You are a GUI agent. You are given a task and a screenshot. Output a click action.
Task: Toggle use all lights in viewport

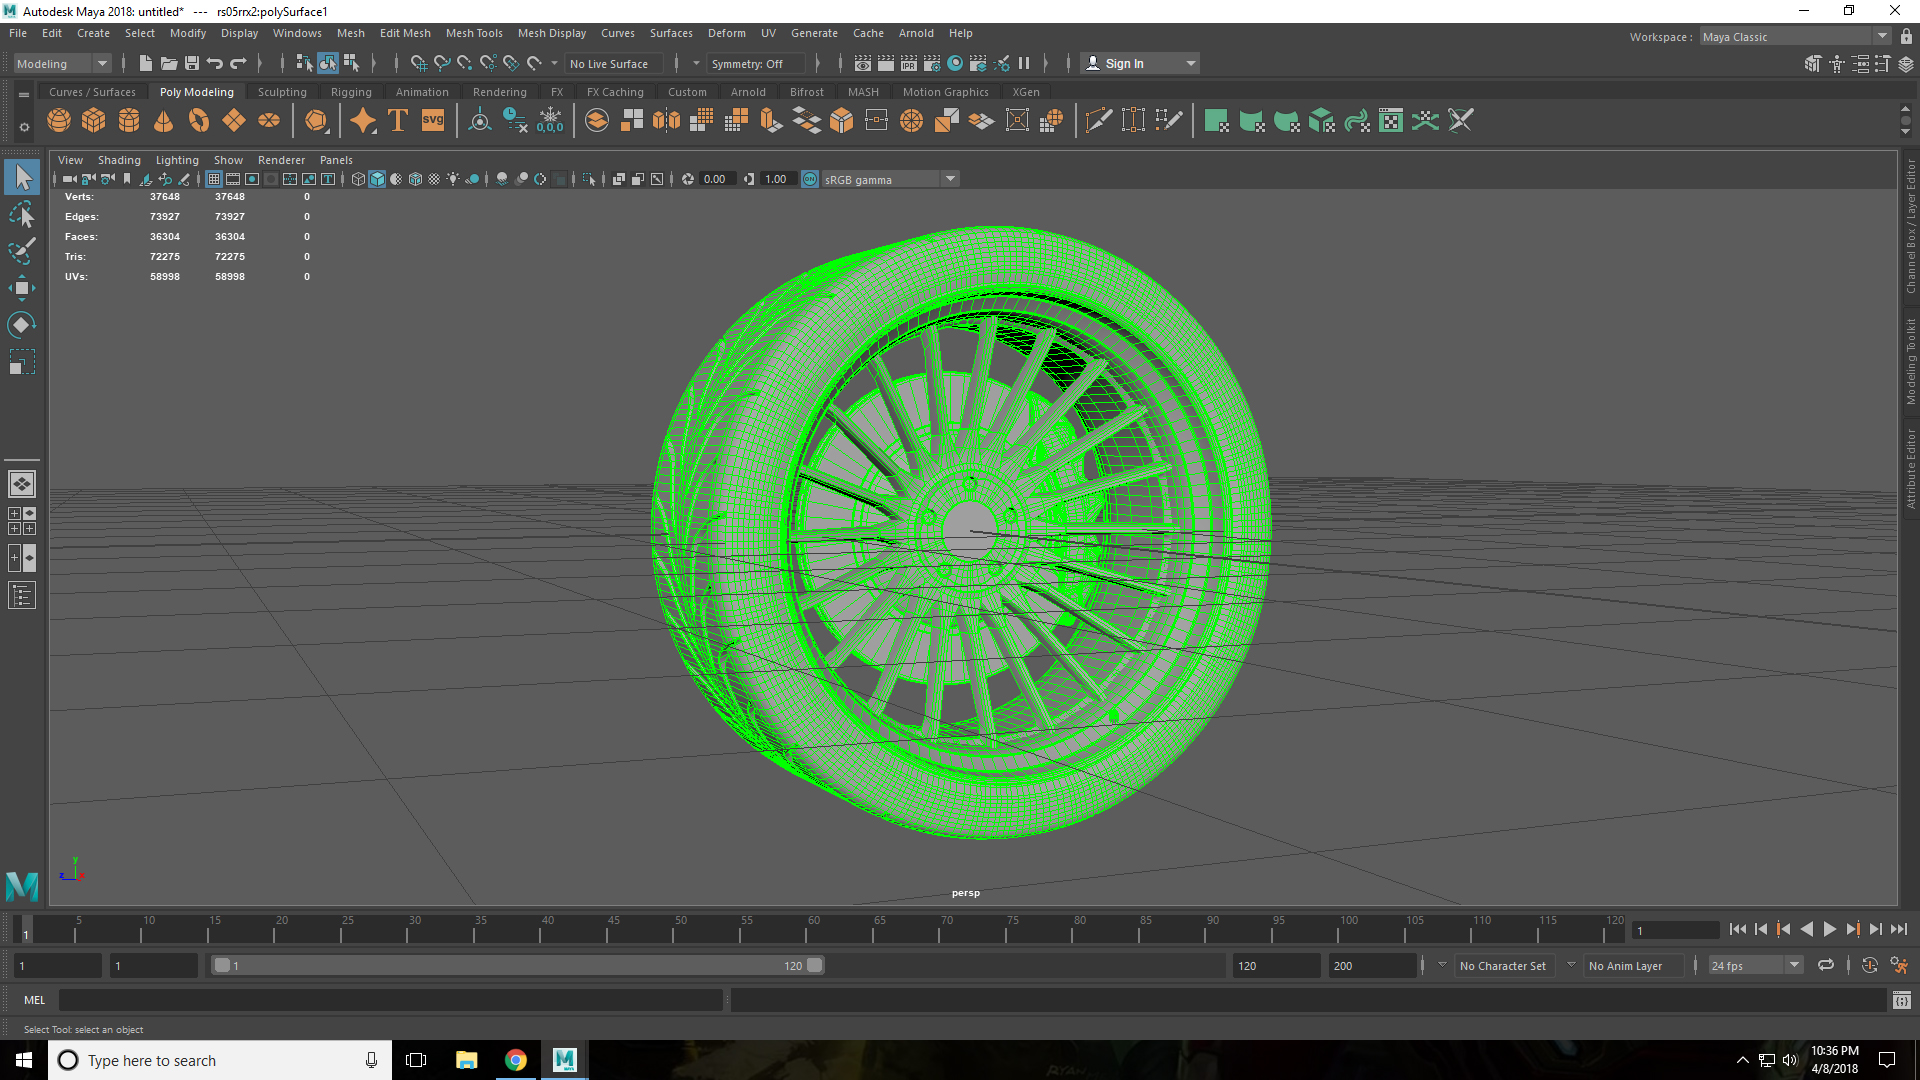click(454, 179)
